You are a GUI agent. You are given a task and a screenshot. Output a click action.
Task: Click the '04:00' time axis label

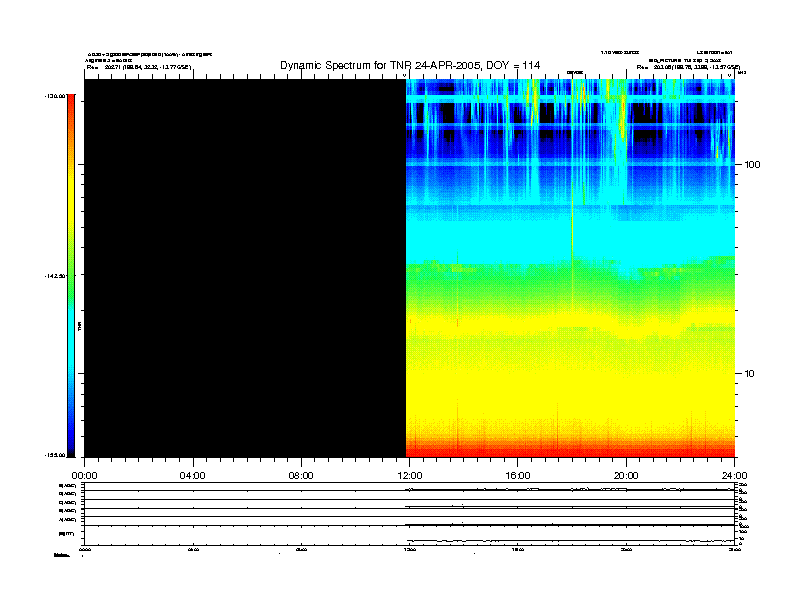click(192, 476)
